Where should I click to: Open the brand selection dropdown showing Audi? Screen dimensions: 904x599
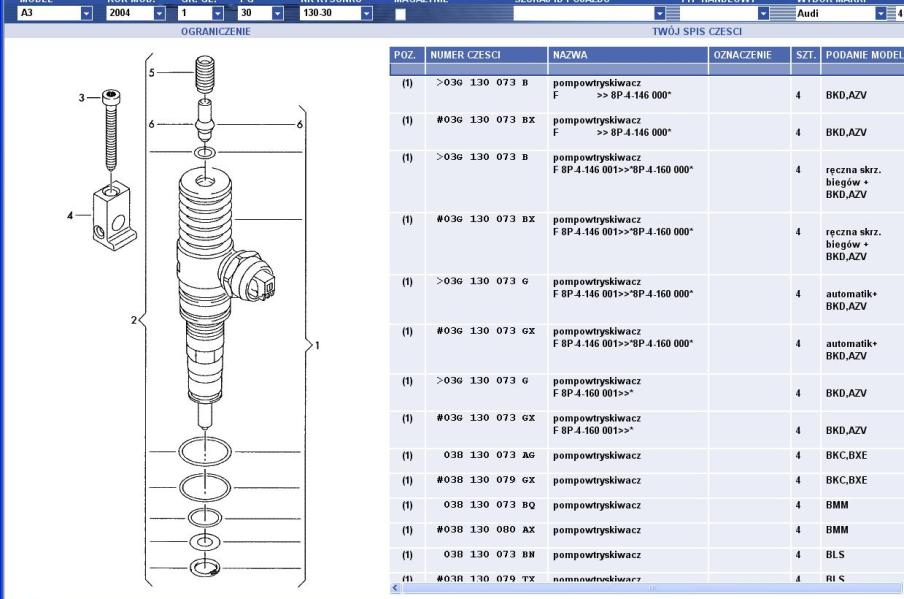[x=881, y=13]
